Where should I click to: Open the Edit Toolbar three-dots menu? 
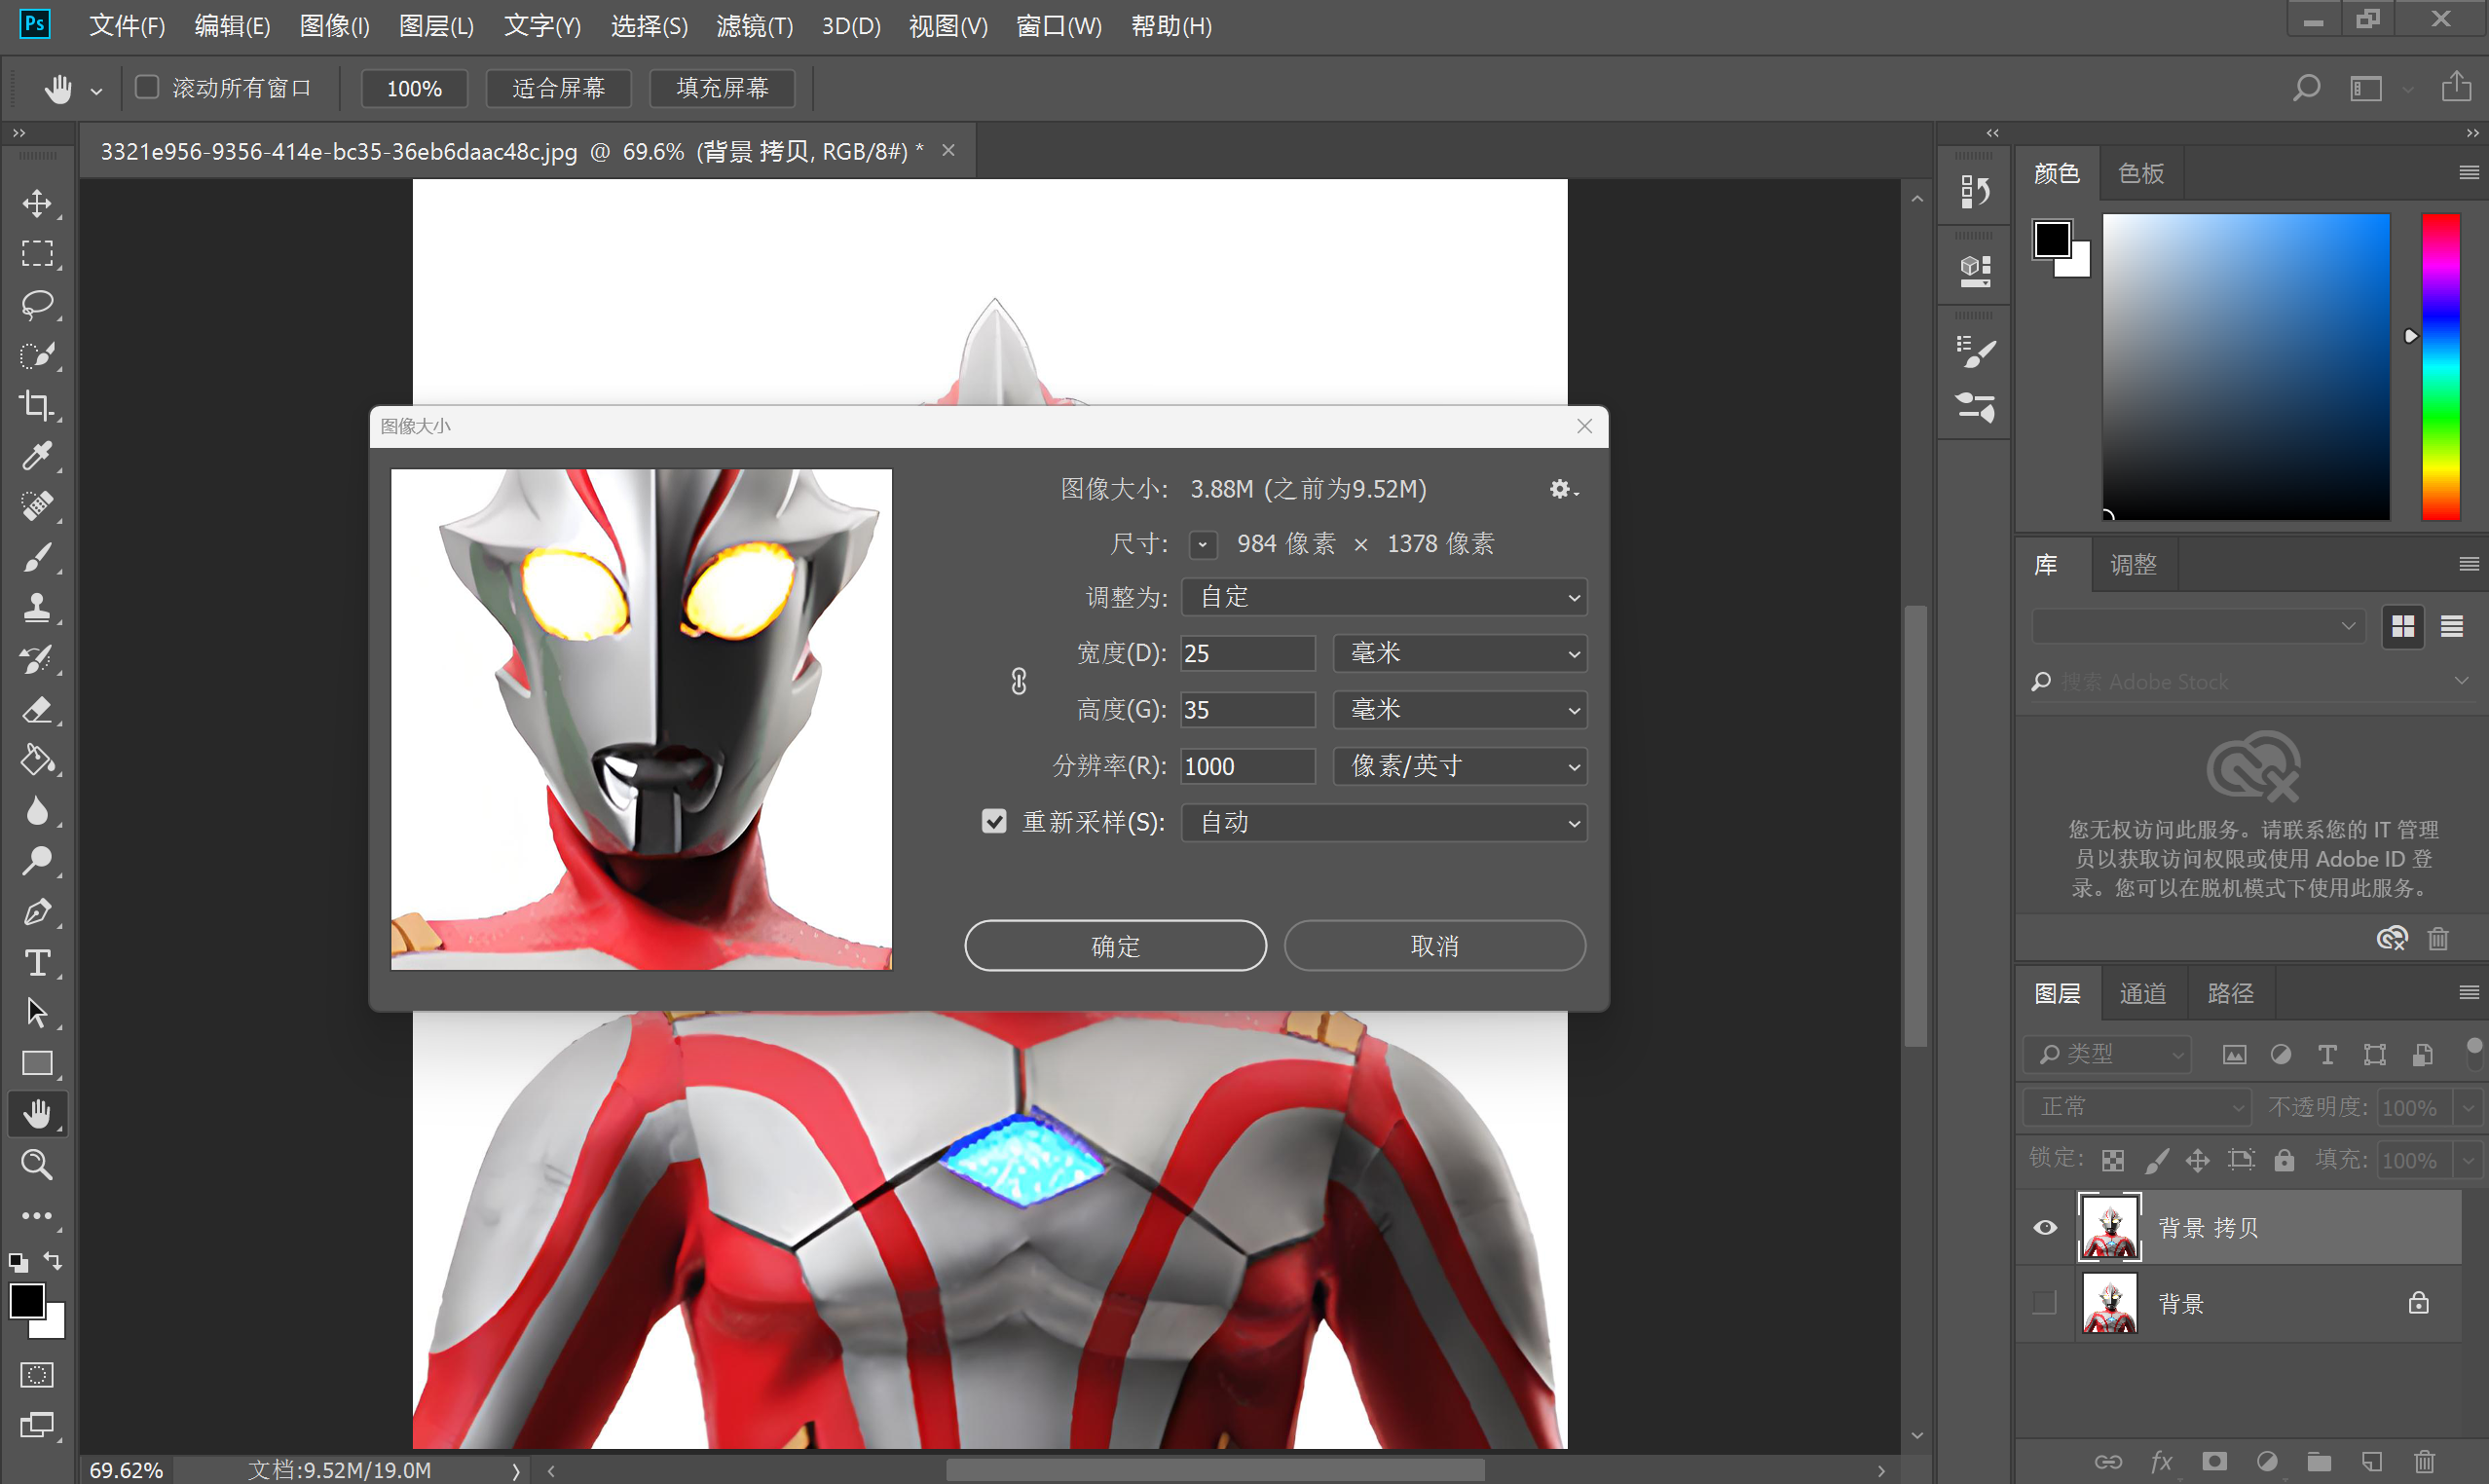click(x=38, y=1216)
